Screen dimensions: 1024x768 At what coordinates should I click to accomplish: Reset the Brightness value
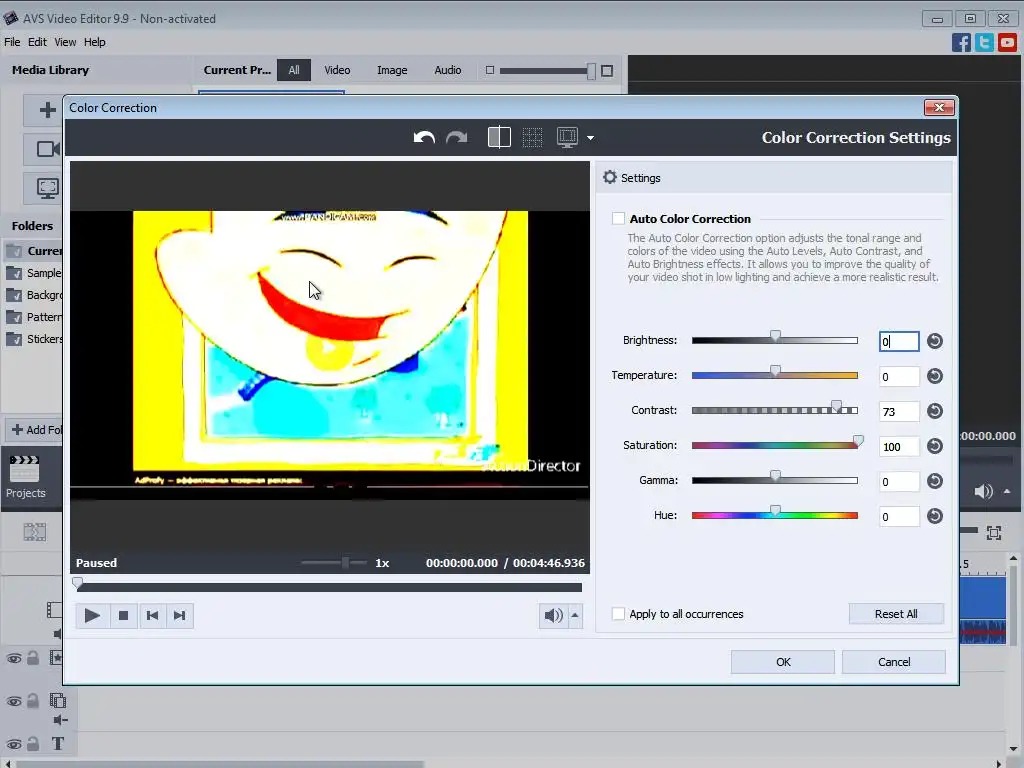[935, 341]
